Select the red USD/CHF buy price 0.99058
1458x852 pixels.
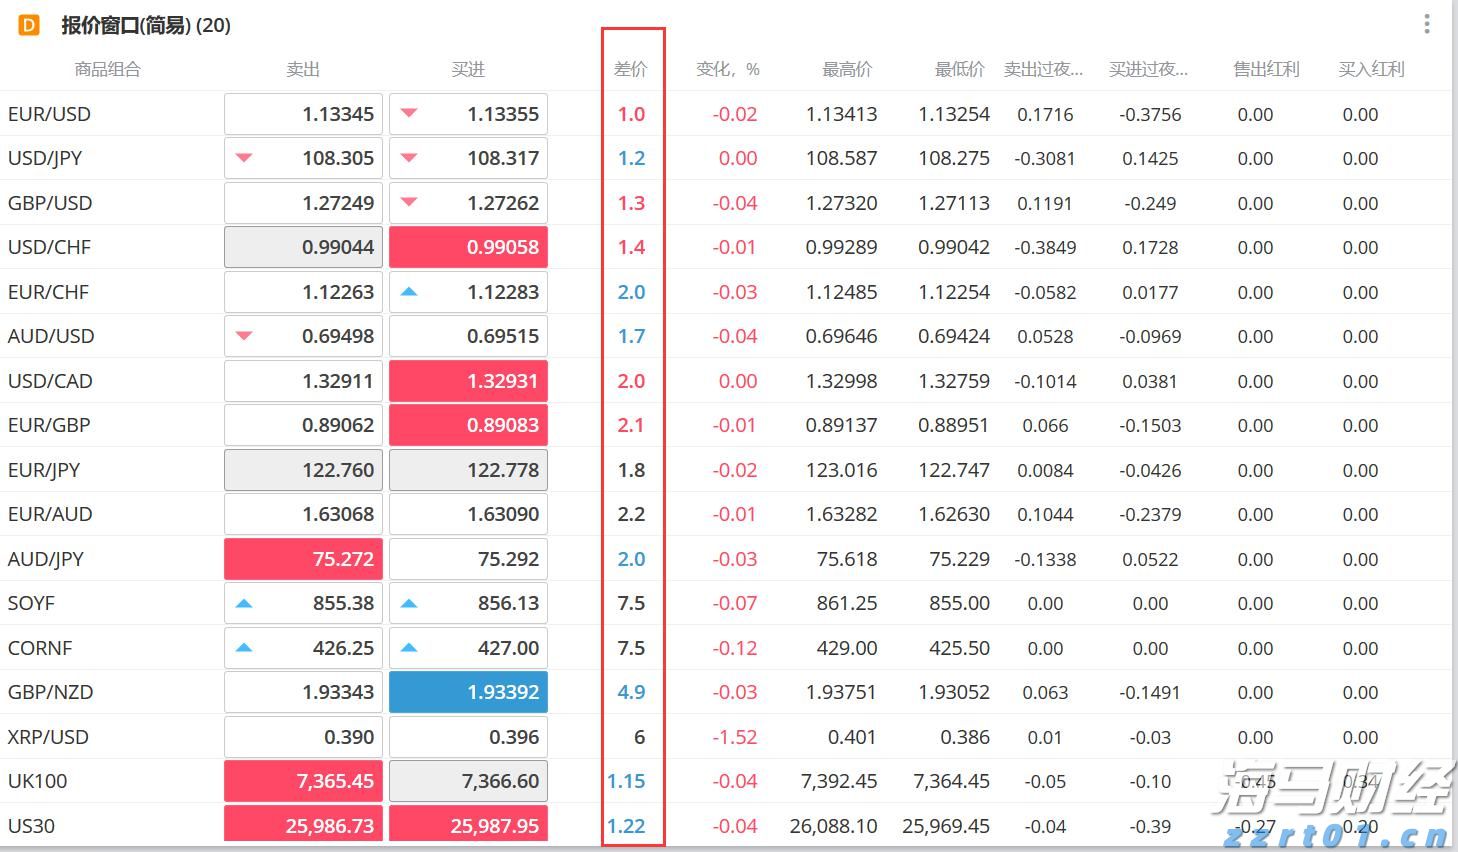click(x=468, y=246)
